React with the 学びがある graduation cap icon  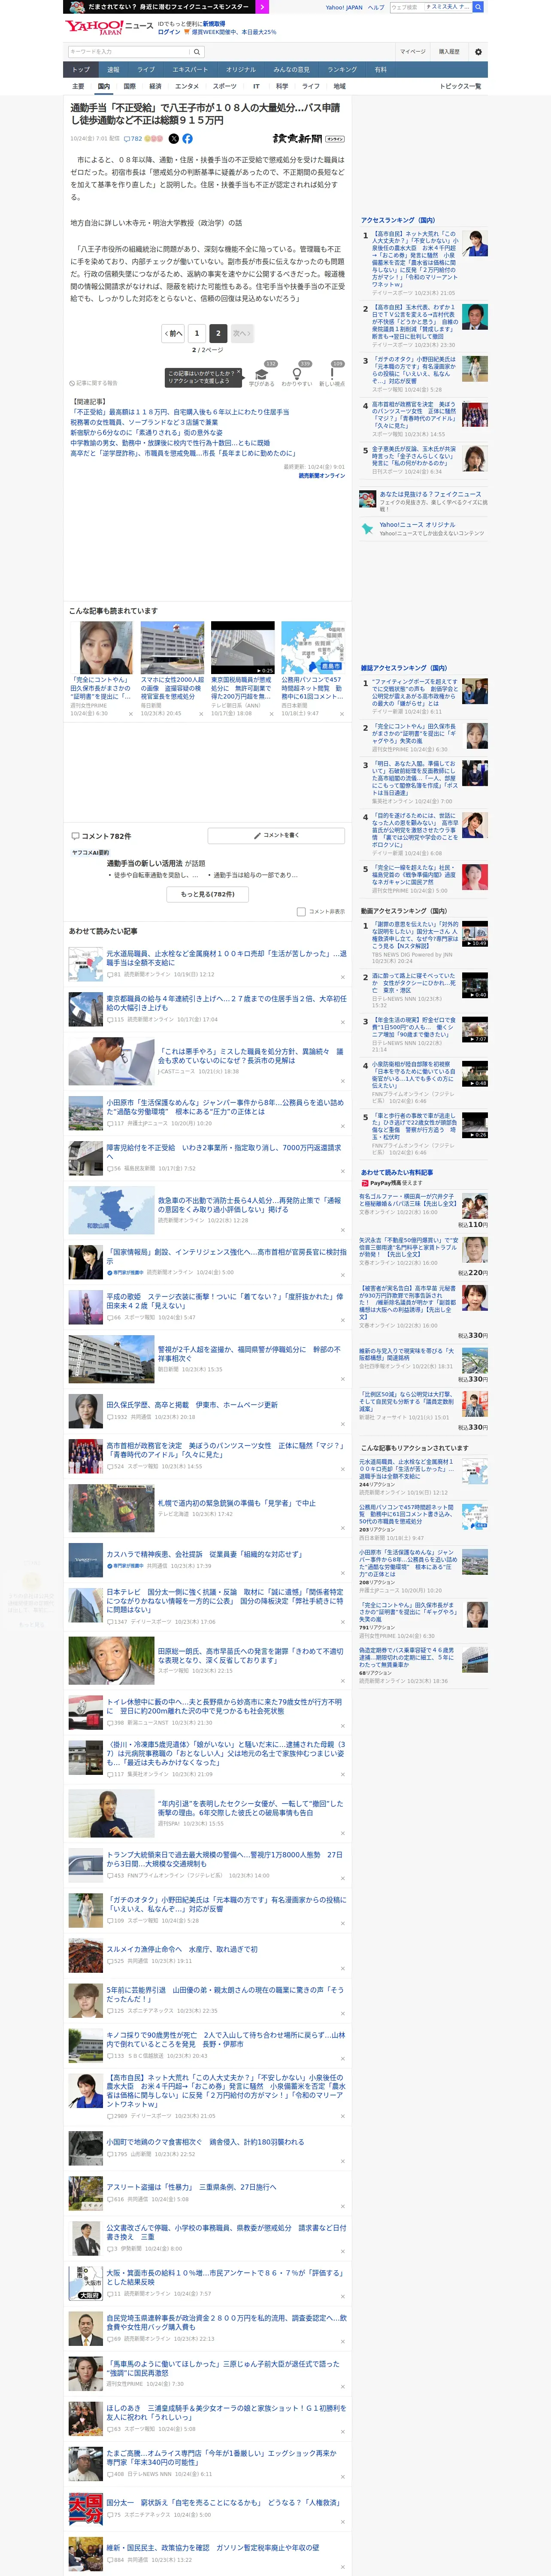coord(262,373)
